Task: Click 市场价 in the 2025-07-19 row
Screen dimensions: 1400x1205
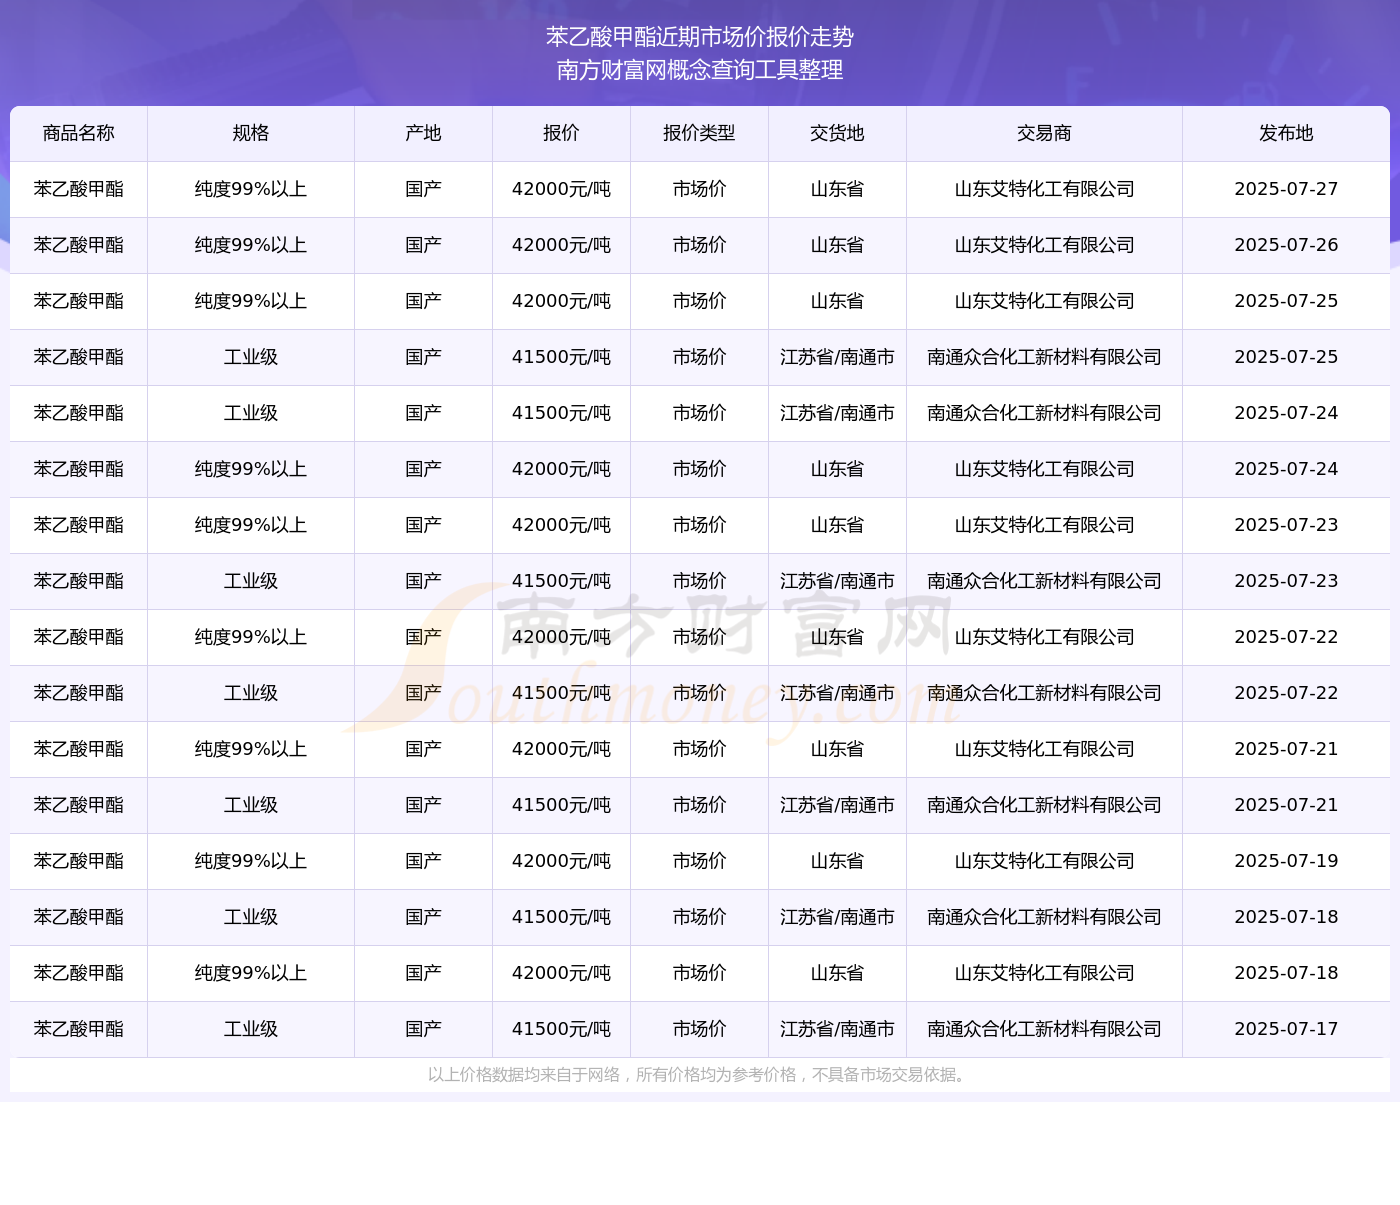Action: click(x=699, y=861)
